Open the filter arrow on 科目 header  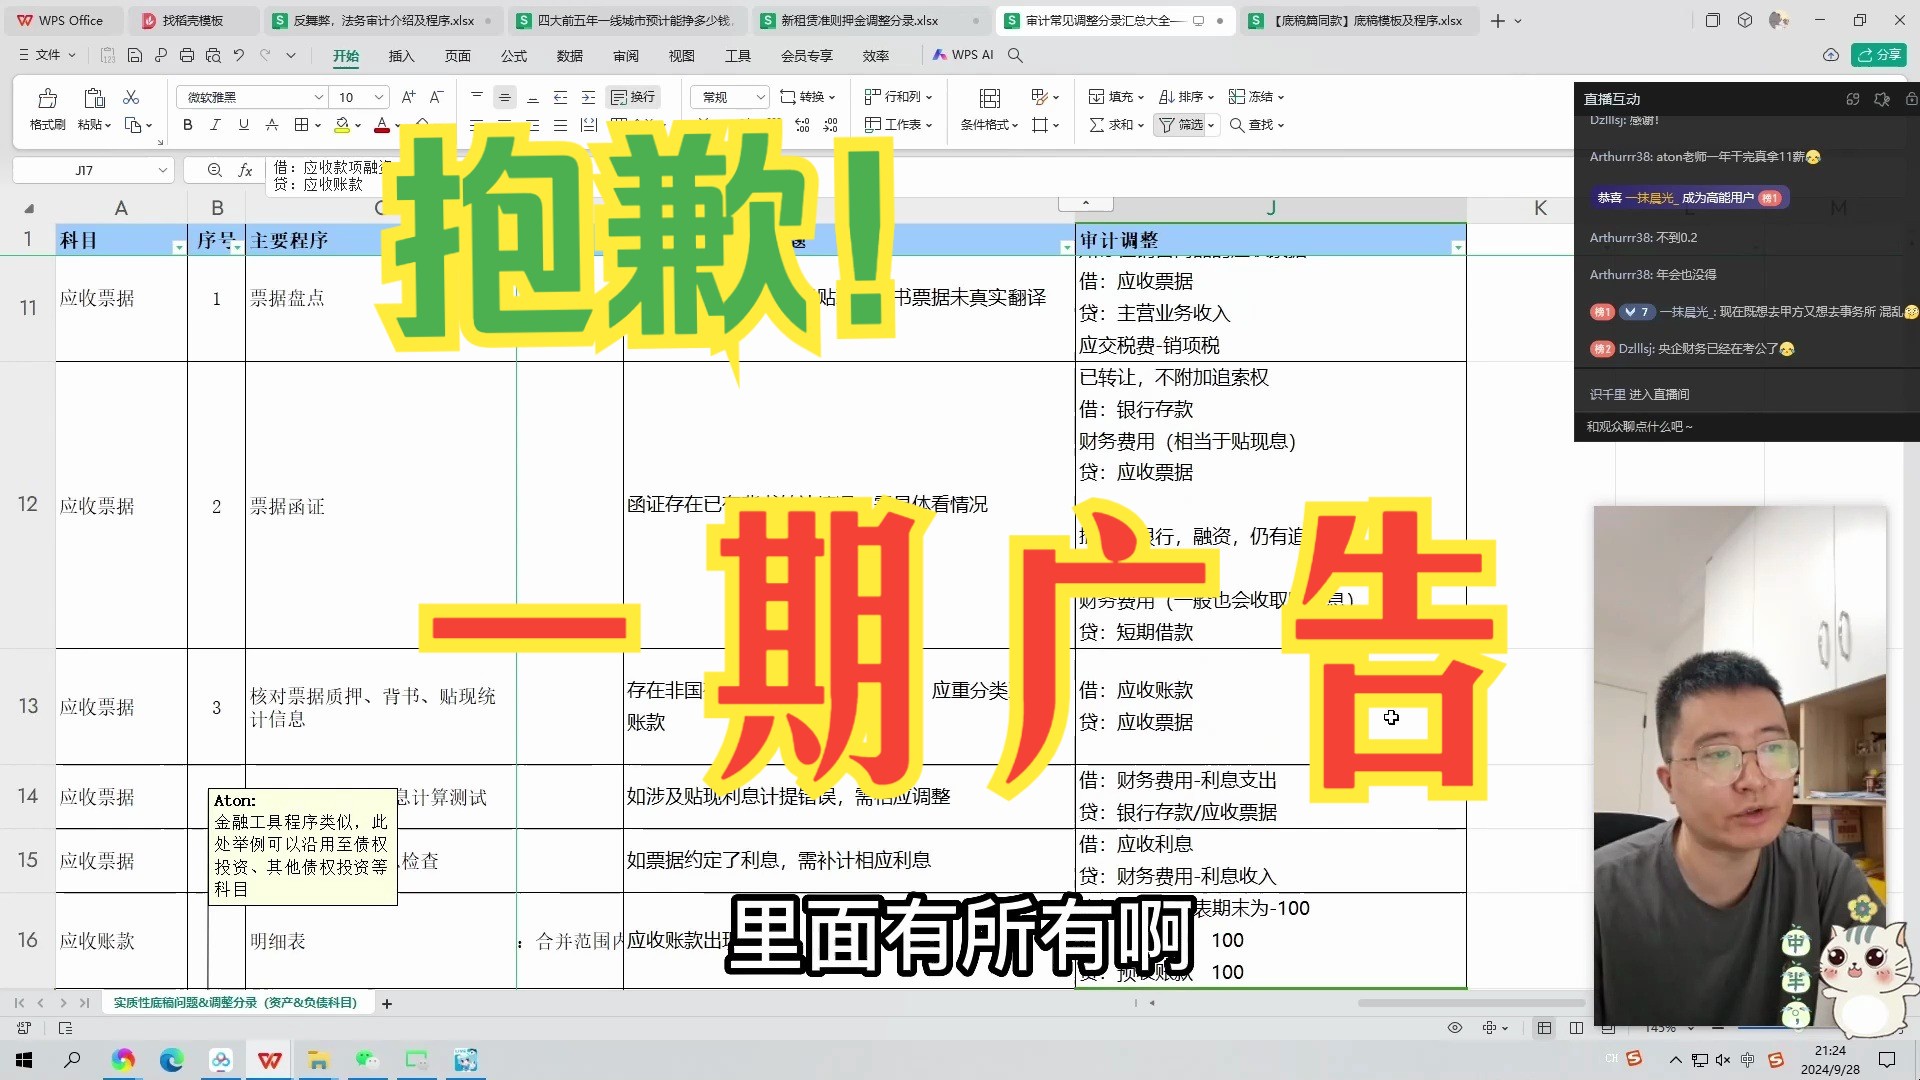click(x=178, y=247)
